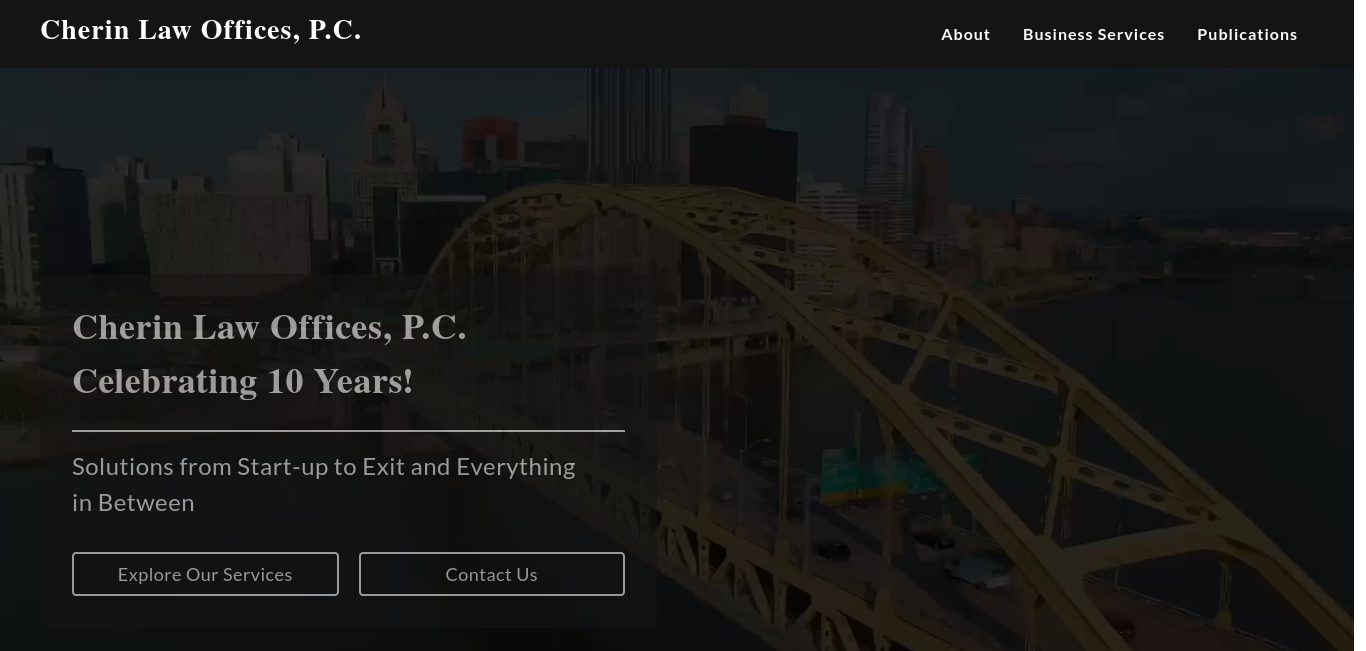Image resolution: width=1366 pixels, height=651 pixels.
Task: Select the hero heading Cherin Law Offices, P.C.
Action: (x=269, y=327)
